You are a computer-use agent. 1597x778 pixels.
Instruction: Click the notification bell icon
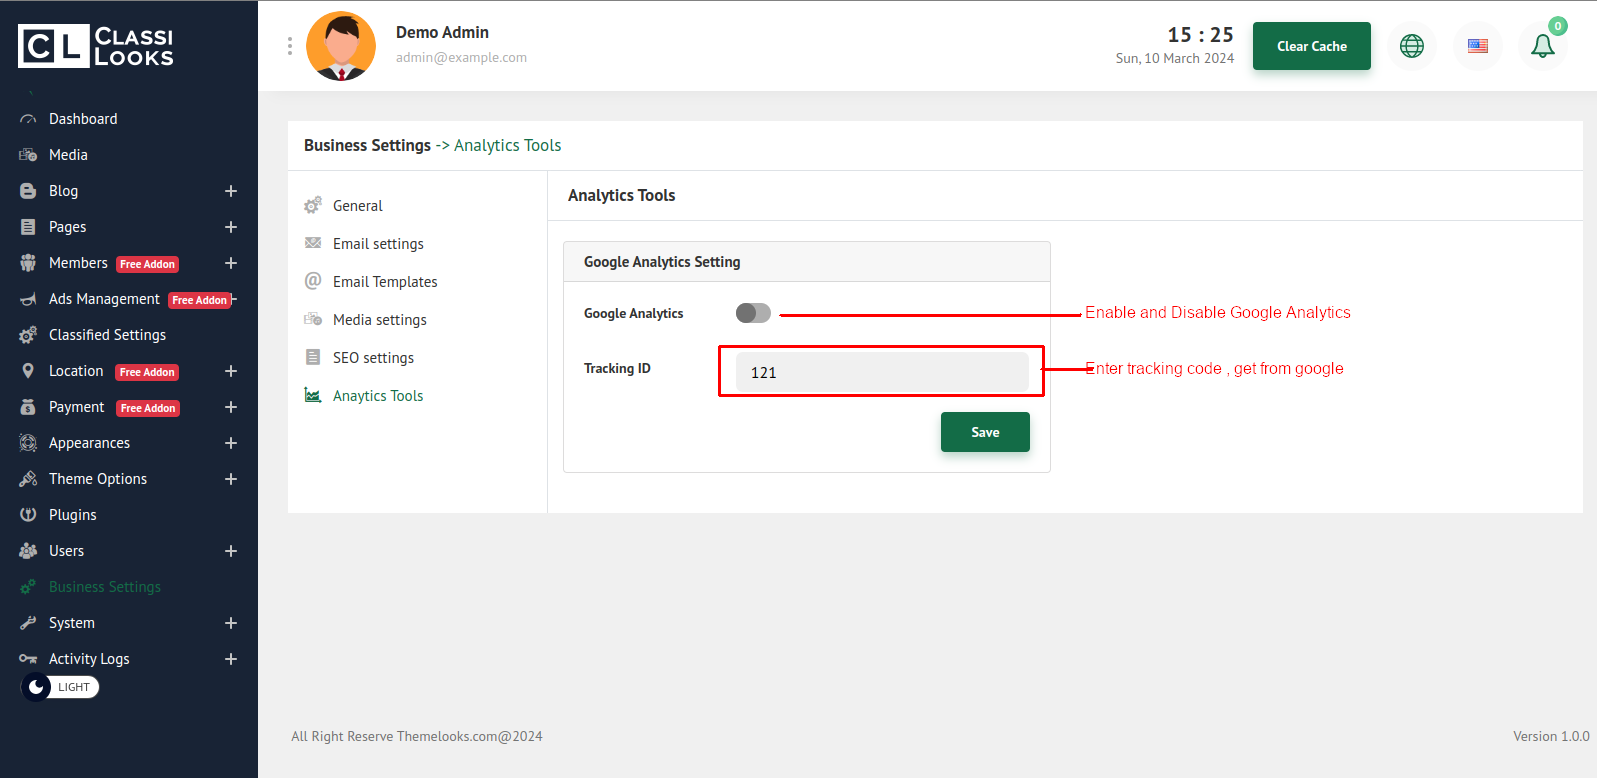[1542, 46]
